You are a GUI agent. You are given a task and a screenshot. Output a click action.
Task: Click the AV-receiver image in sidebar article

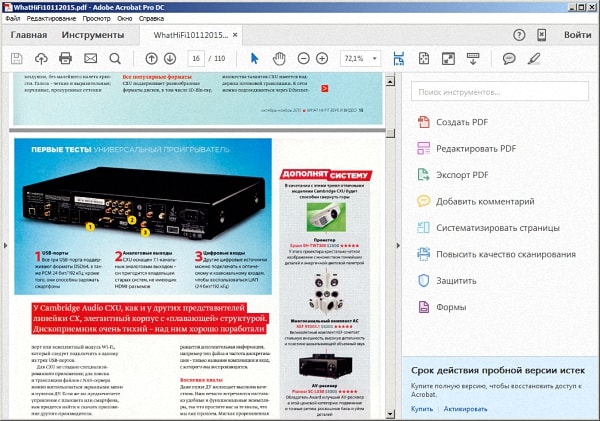(325, 367)
